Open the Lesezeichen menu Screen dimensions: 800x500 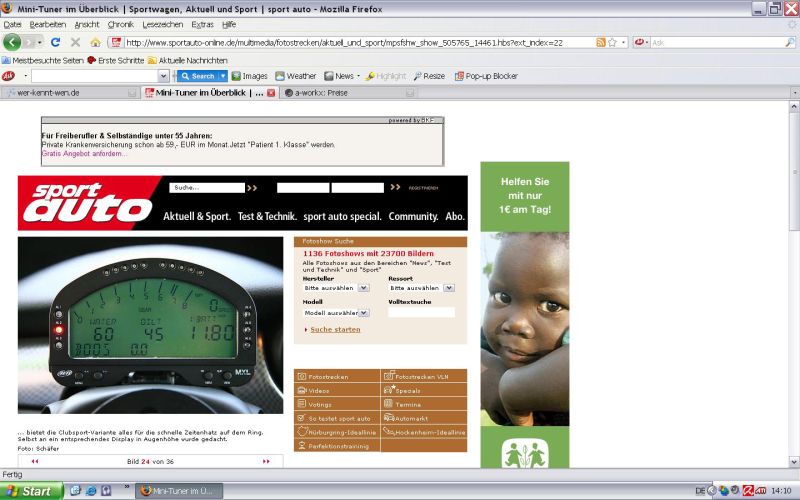click(x=162, y=24)
